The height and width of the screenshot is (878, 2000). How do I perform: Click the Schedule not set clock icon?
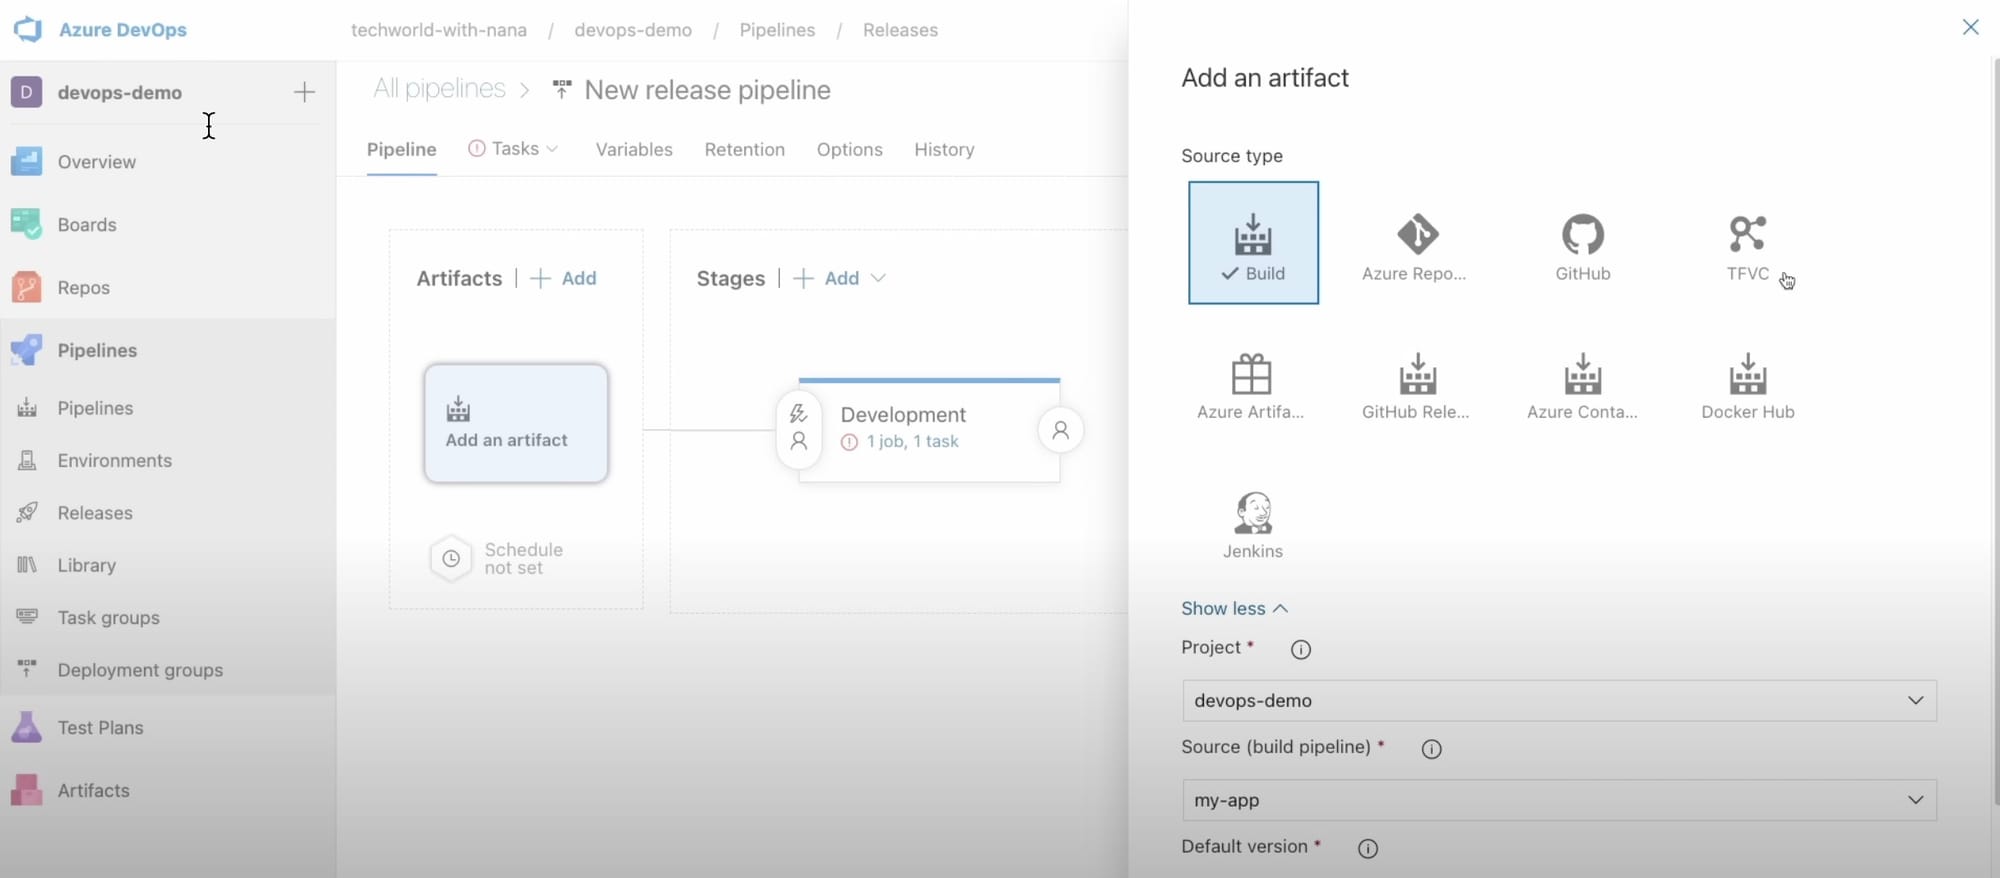[x=451, y=559]
